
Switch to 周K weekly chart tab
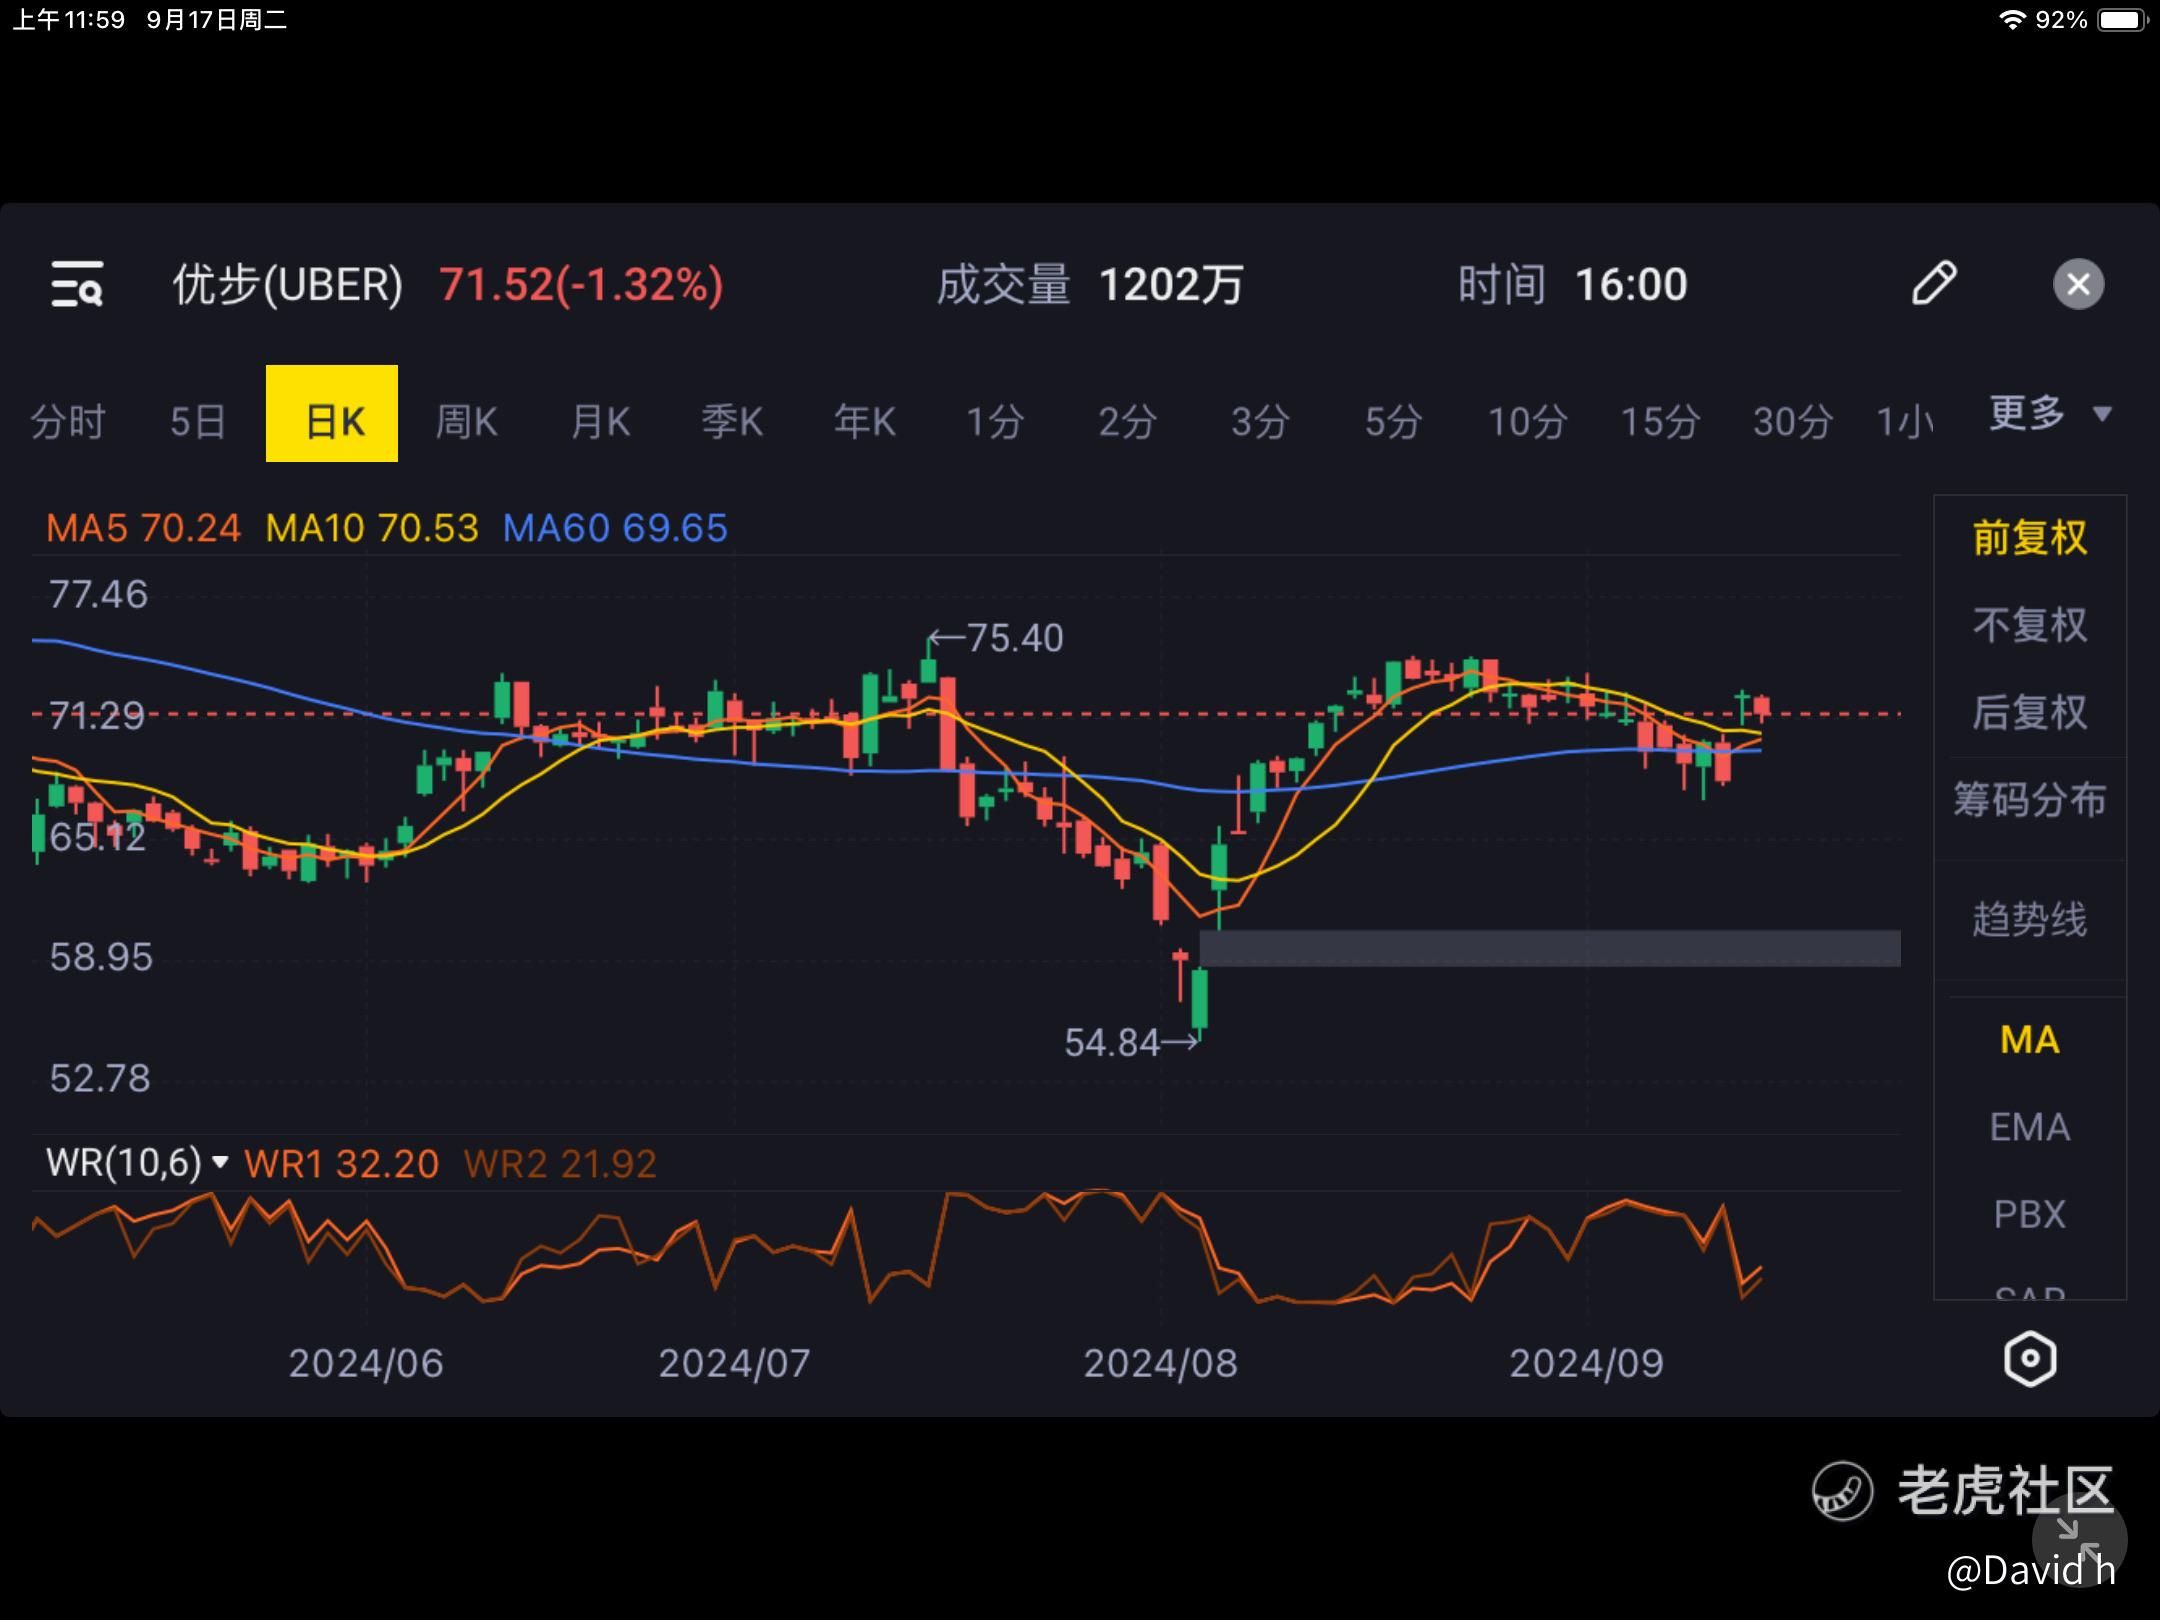(x=466, y=422)
